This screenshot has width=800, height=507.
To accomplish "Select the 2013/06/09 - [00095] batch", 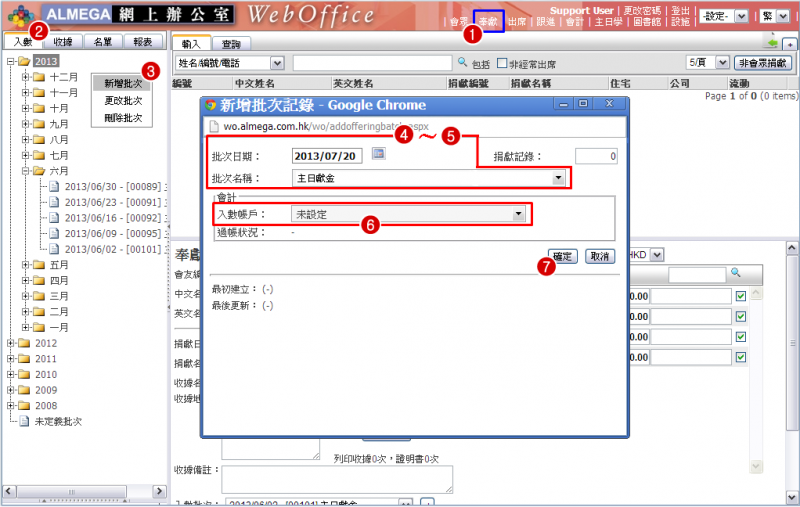I will click(x=112, y=234).
